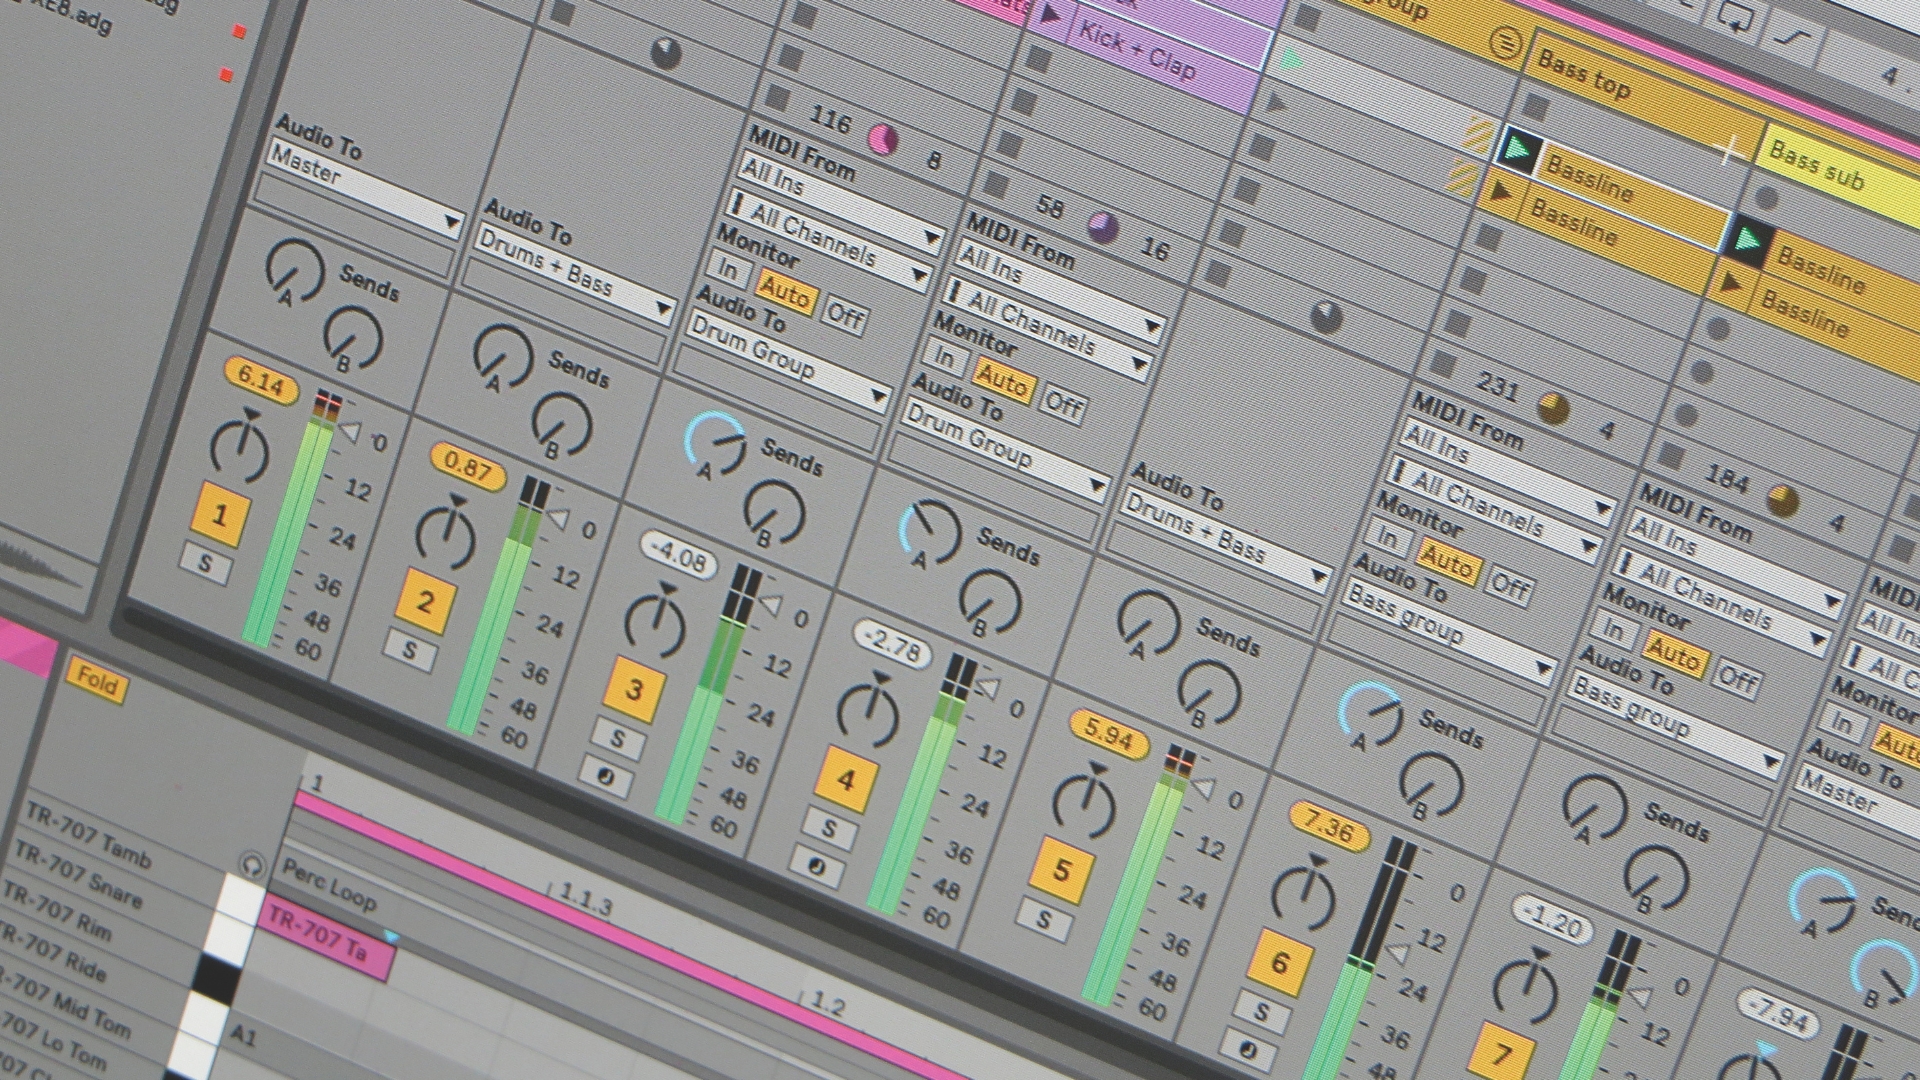Viewport: 1920px width, 1080px height.
Task: Set track 3 Monitor to In
Action: (x=729, y=269)
